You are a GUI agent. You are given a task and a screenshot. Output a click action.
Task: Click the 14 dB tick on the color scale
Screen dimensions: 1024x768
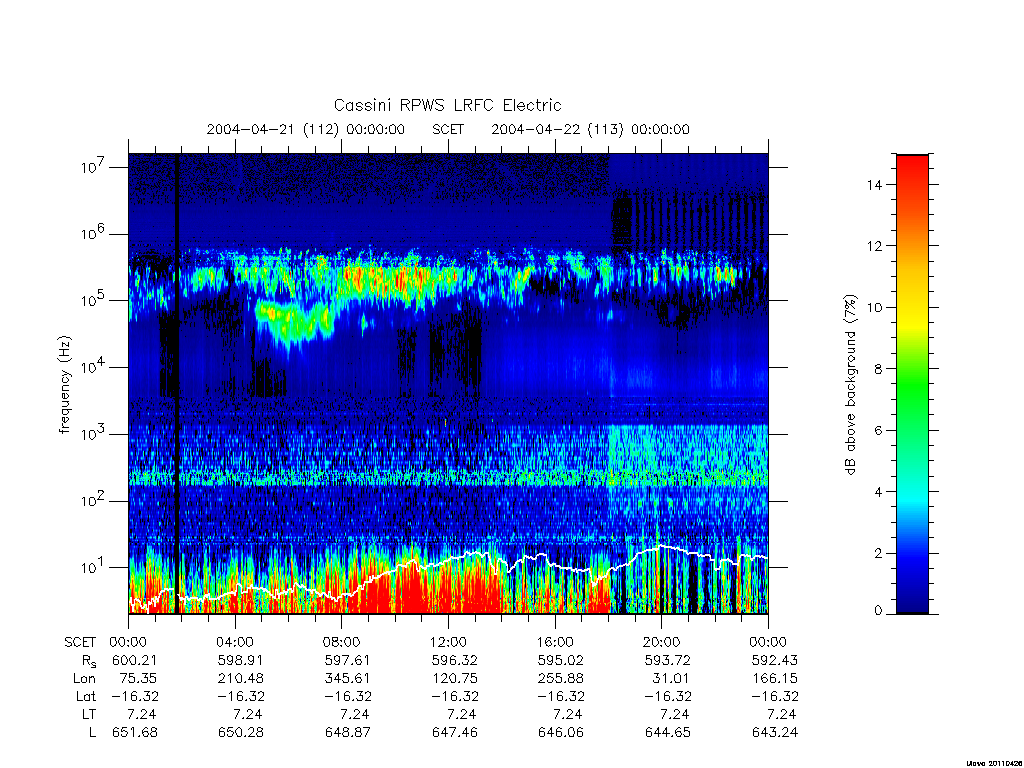pos(874,185)
